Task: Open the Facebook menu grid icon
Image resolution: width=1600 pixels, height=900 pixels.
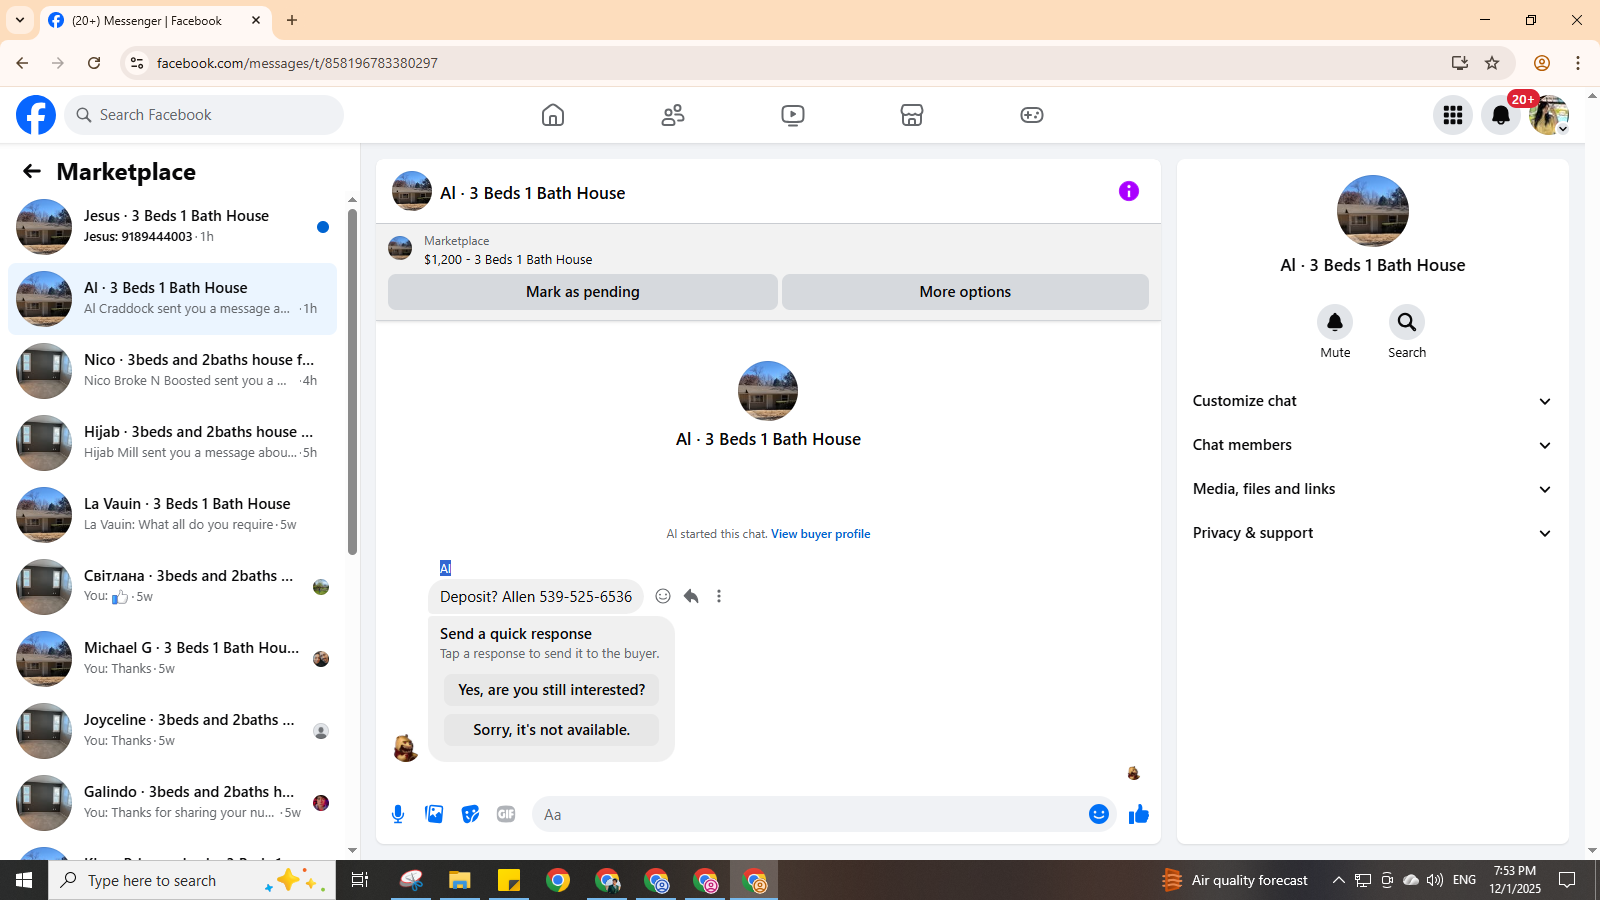Action: point(1453,115)
